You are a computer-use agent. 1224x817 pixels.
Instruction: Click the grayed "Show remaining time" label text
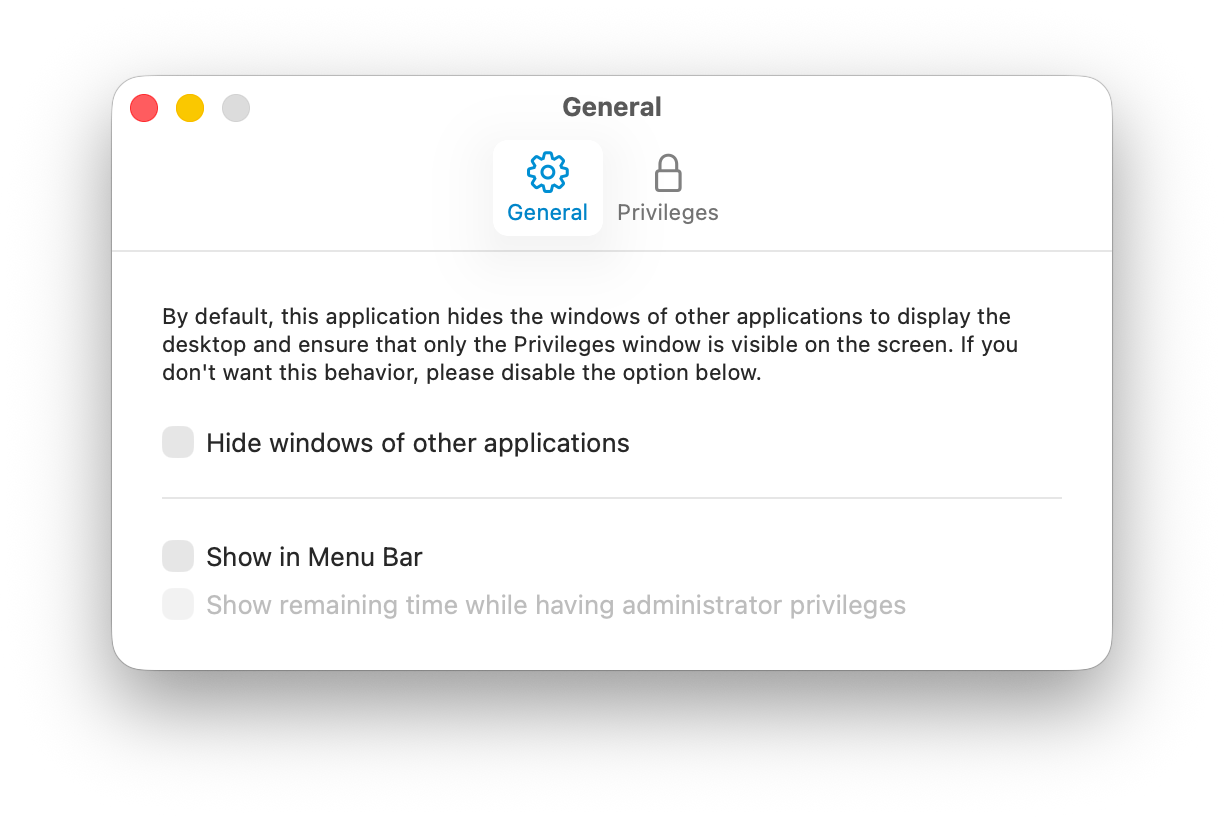(x=556, y=605)
